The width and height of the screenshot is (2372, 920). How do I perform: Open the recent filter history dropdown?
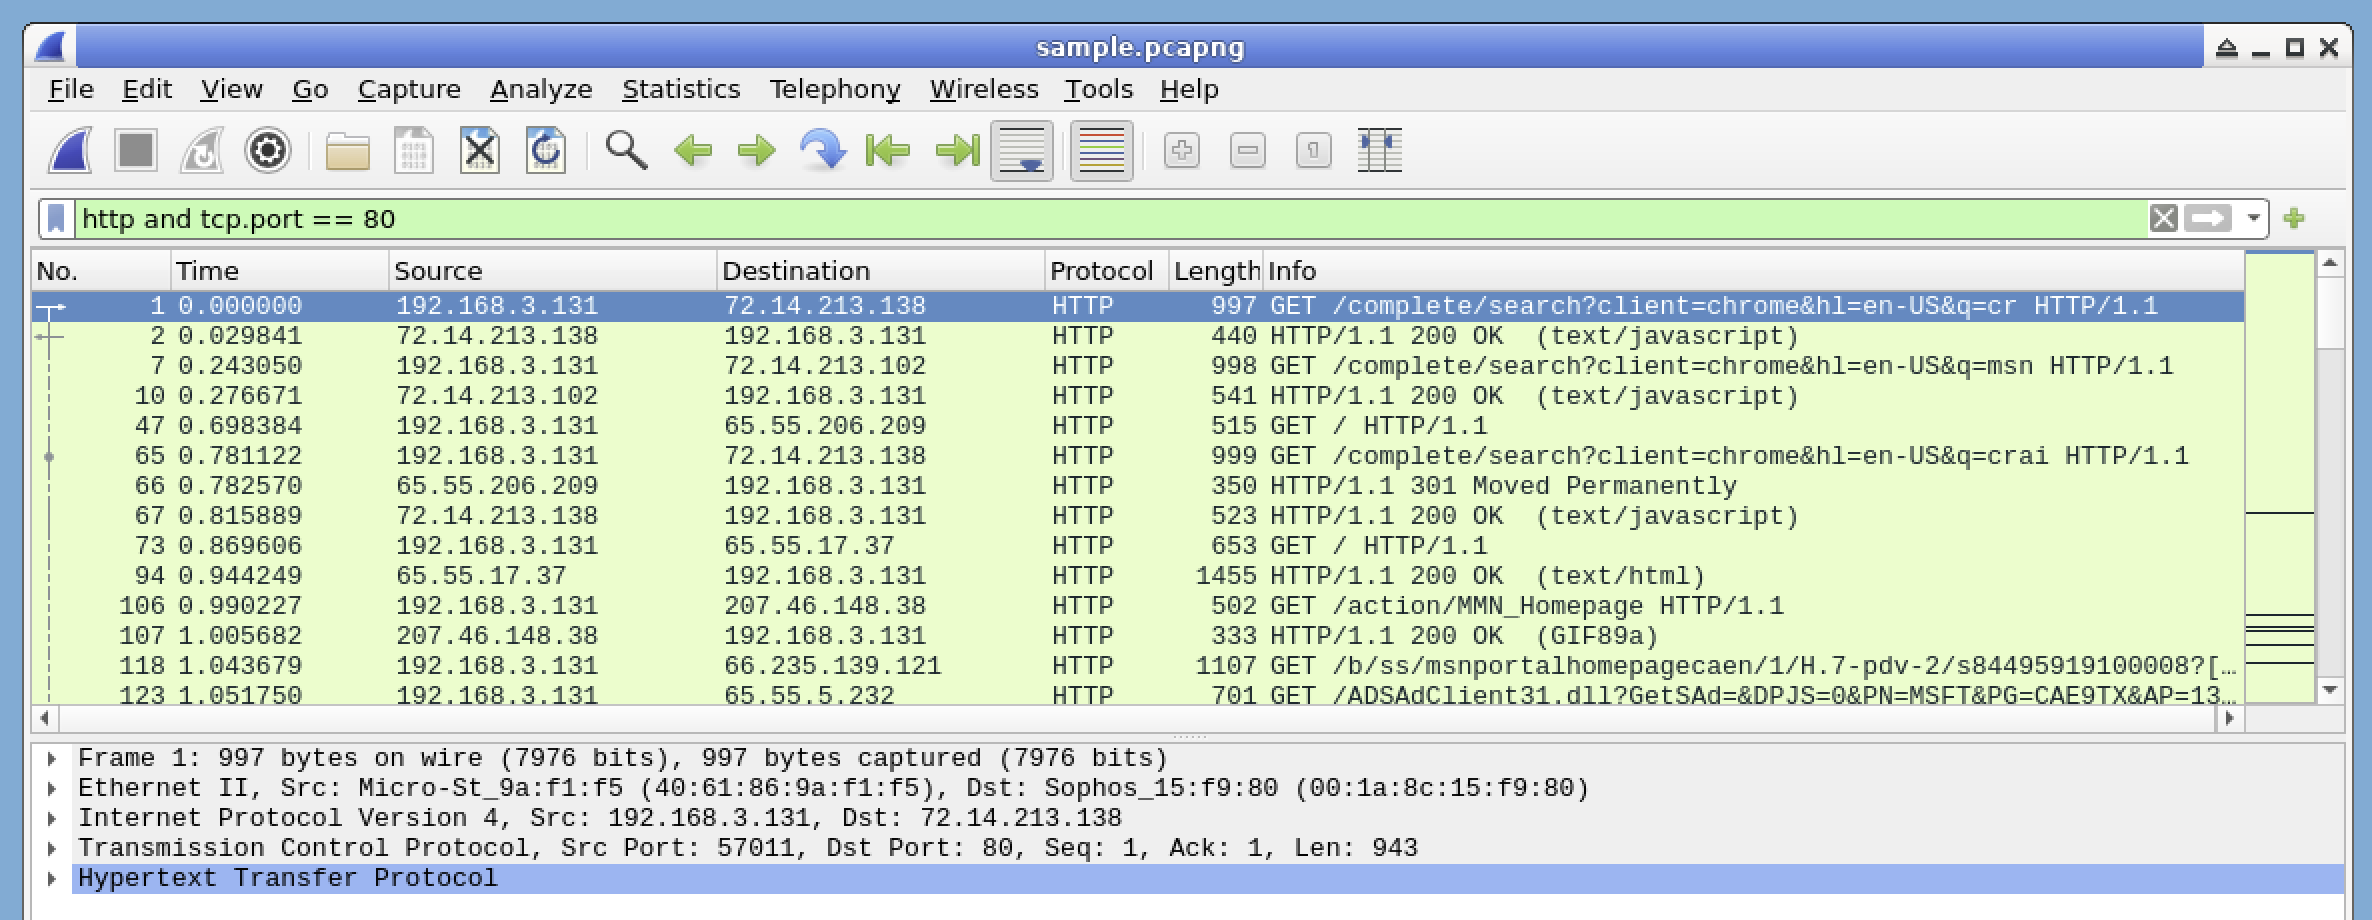2253,218
